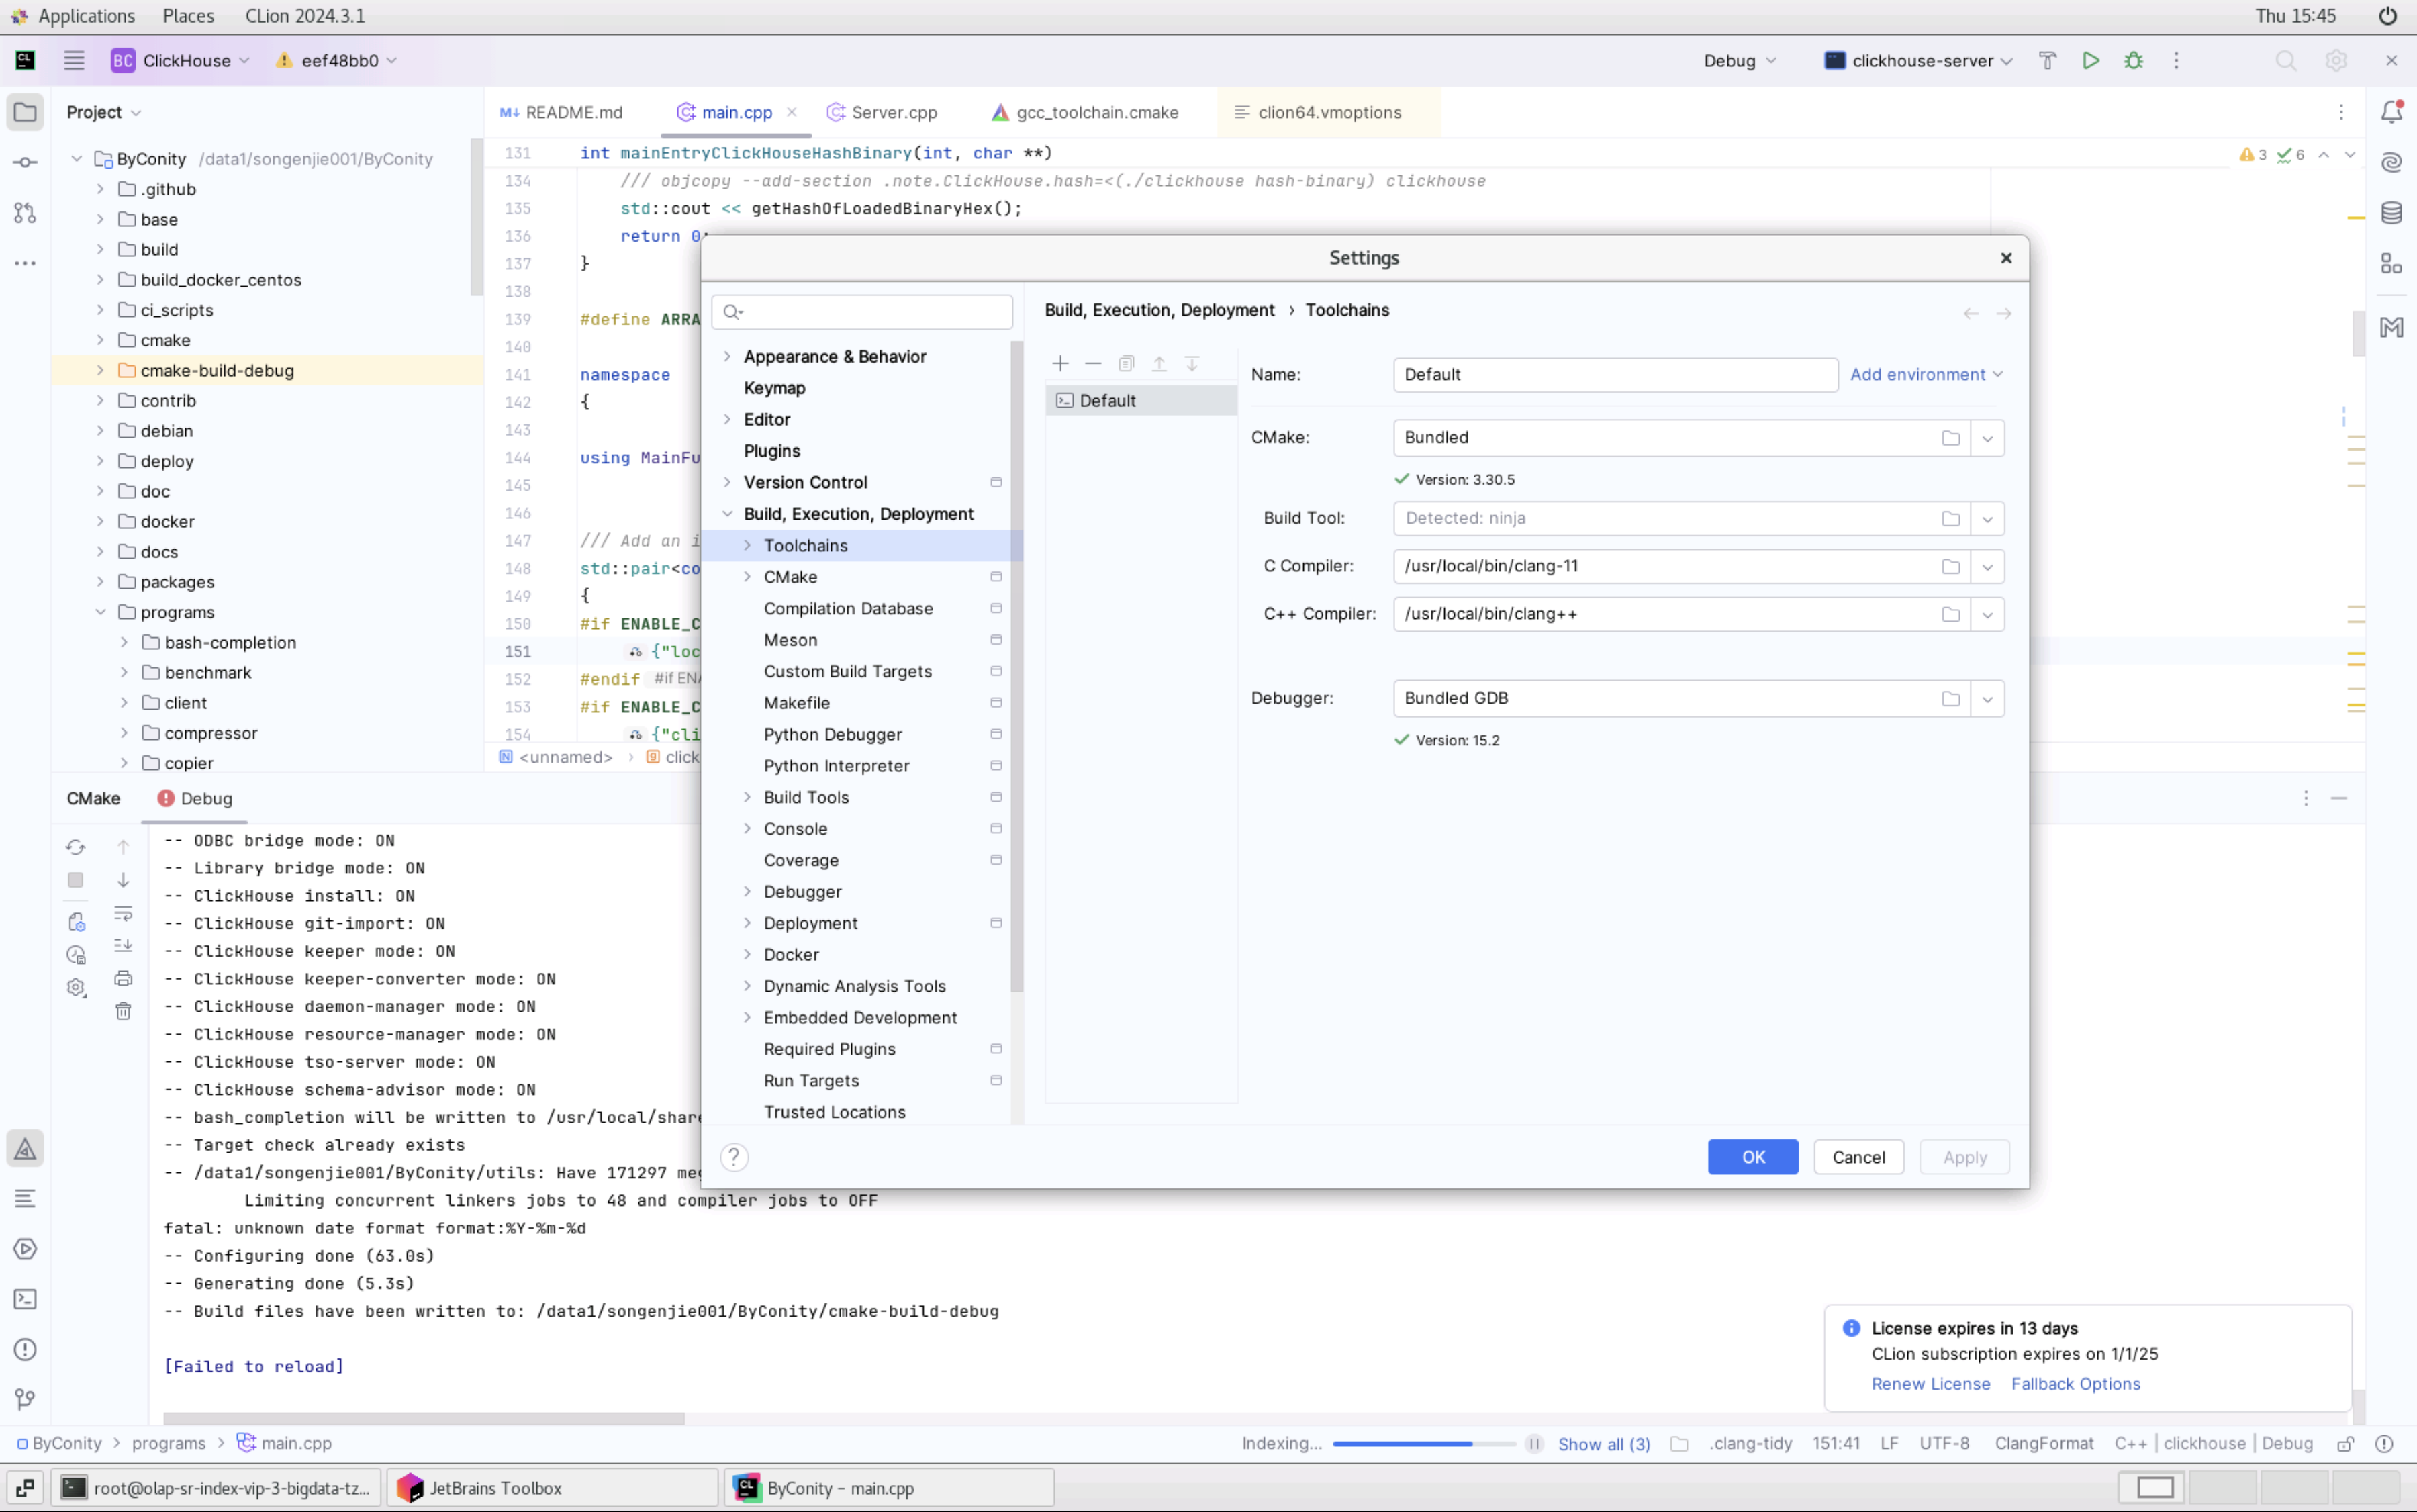2417x1512 pixels.
Task: Click Reload CMake project icon
Action: point(76,848)
